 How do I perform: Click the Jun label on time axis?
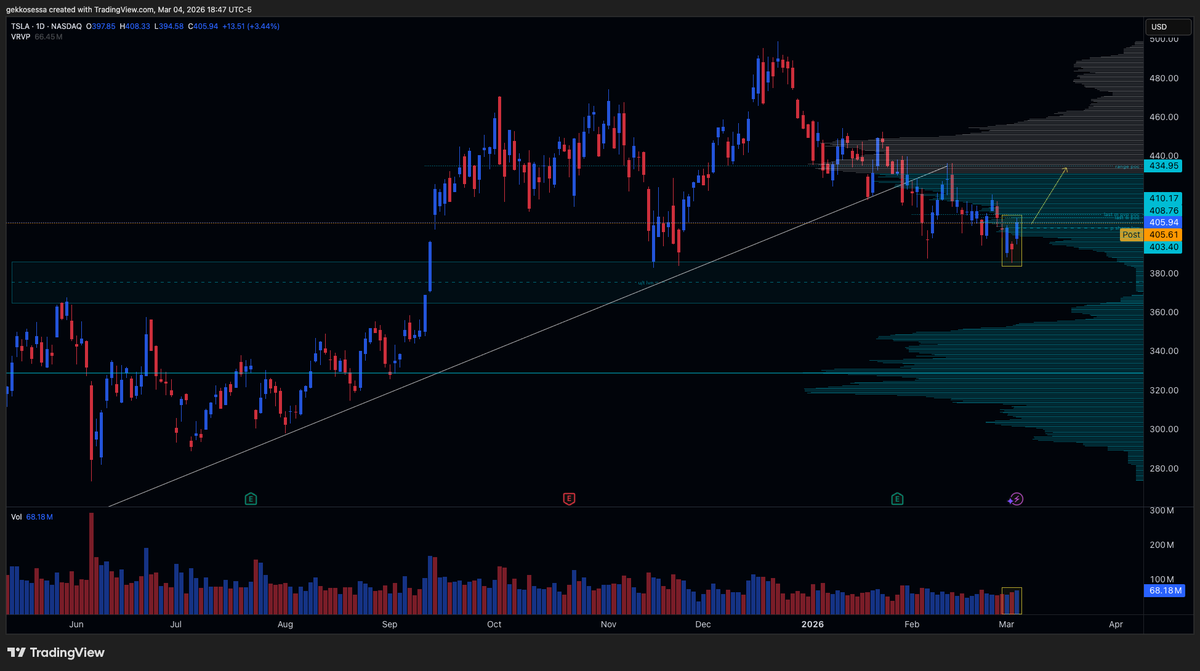pyautogui.click(x=76, y=624)
